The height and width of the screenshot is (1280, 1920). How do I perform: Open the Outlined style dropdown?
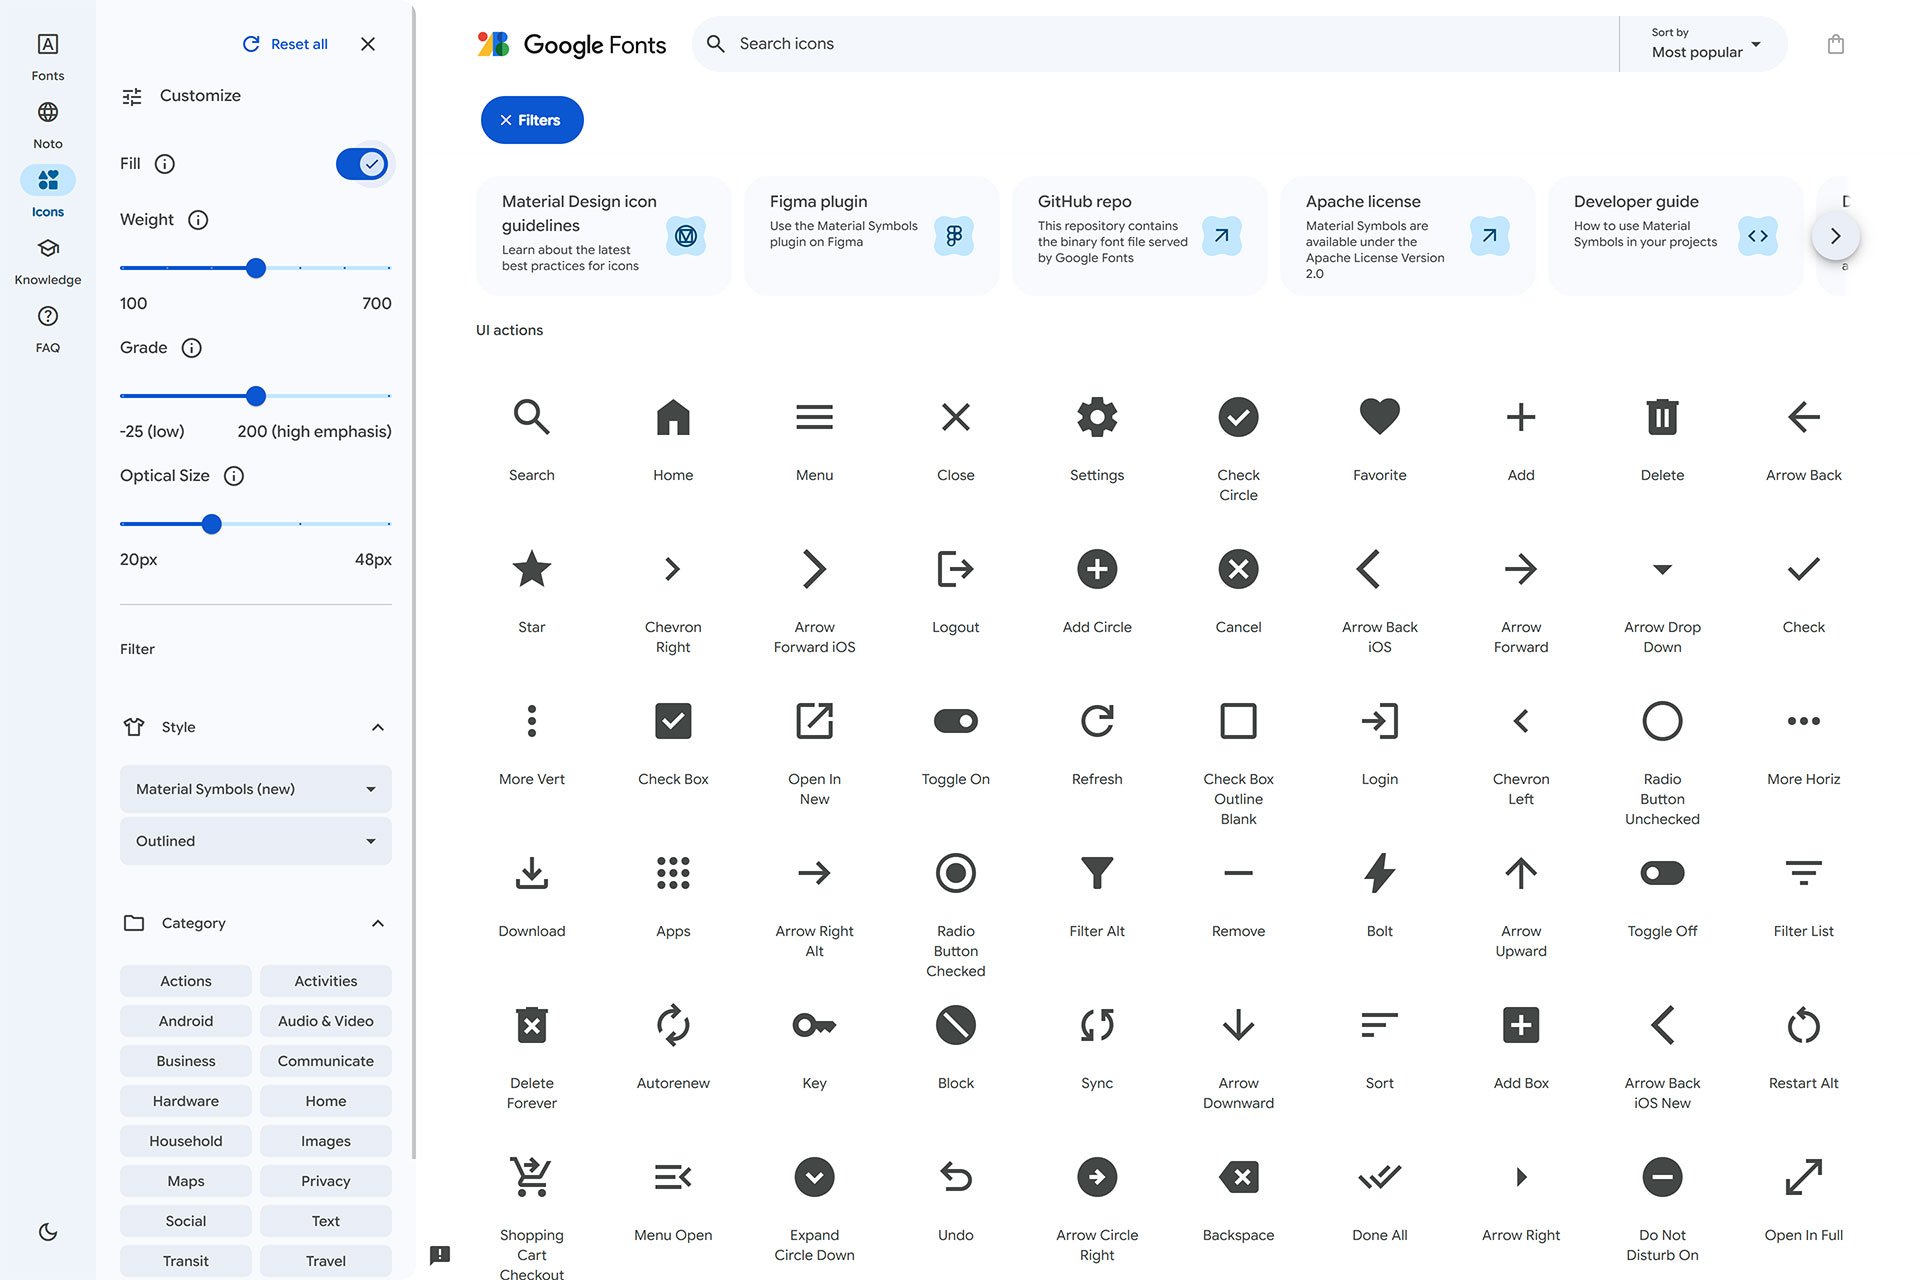(255, 840)
